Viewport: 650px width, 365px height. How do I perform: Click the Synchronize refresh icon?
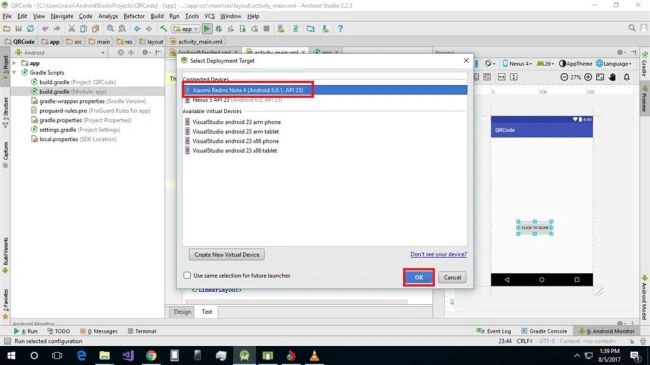coord(30,29)
